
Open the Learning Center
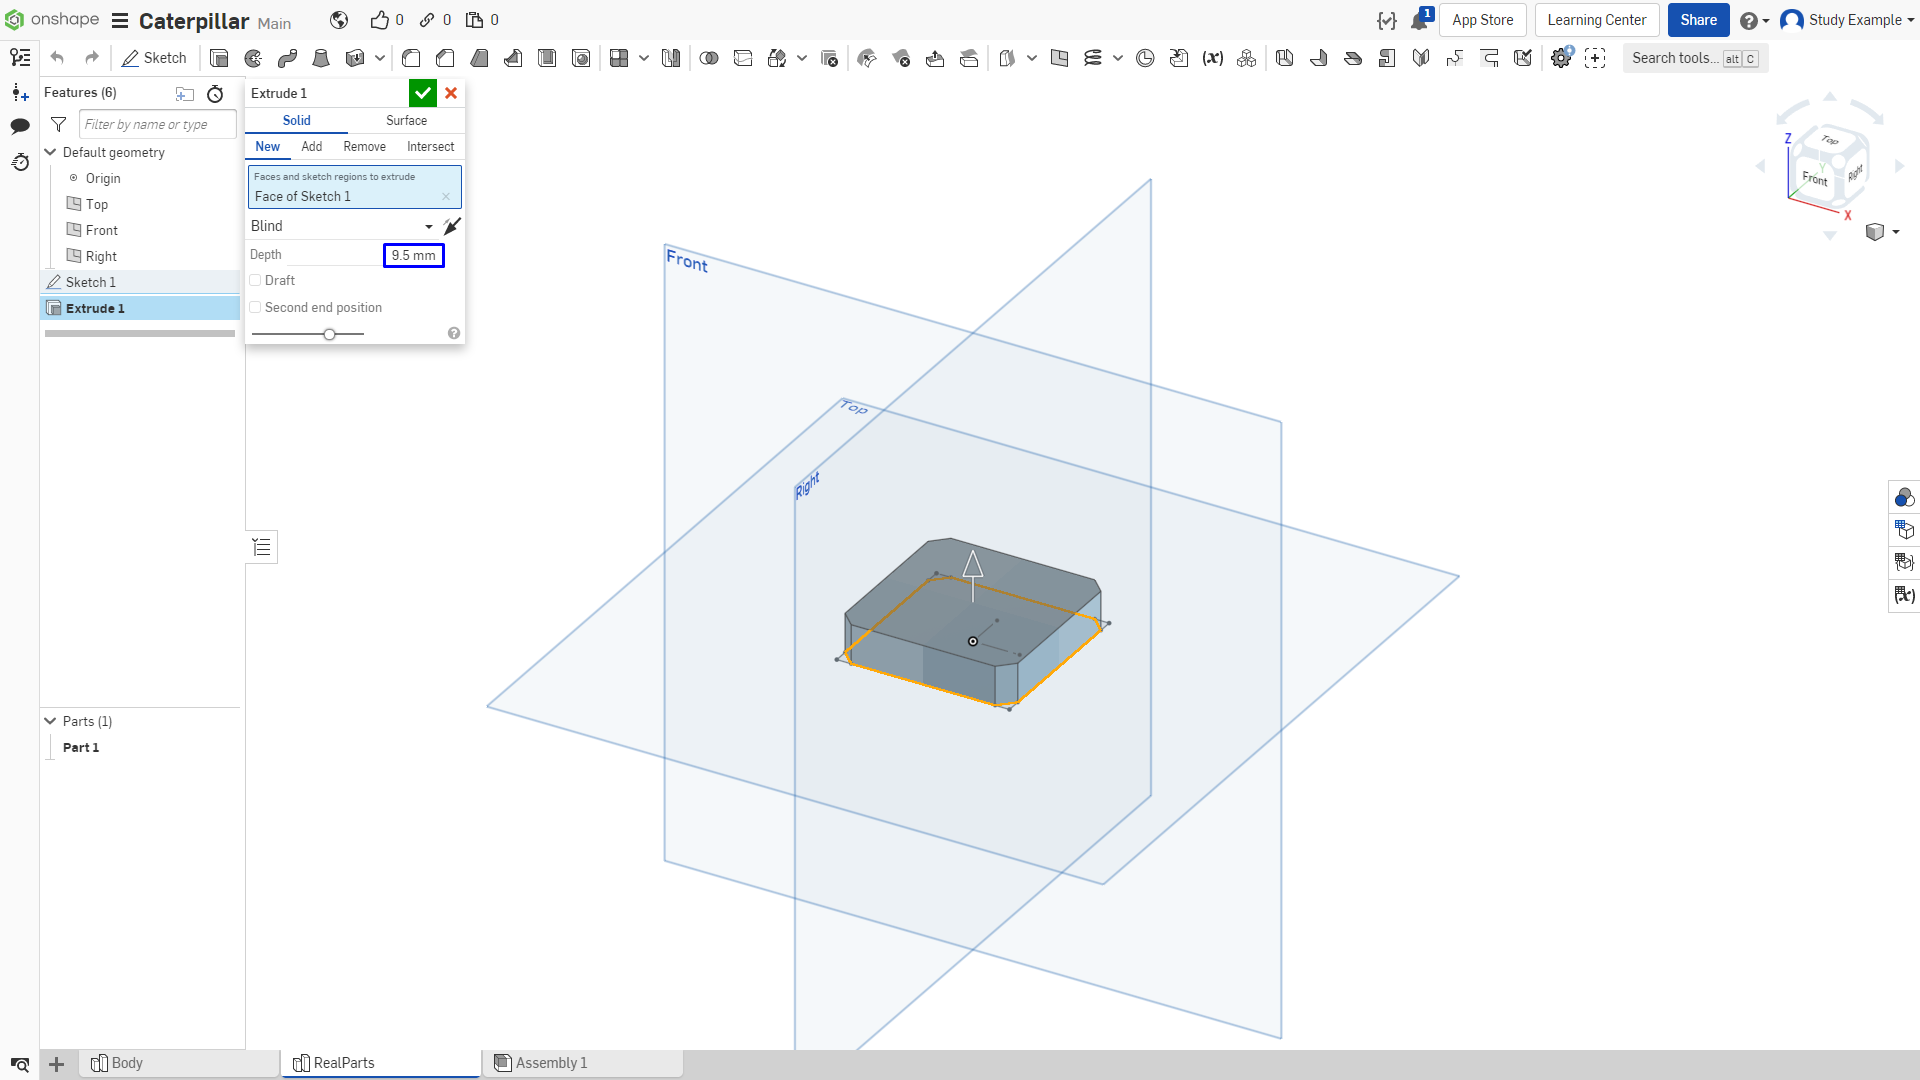(1596, 20)
